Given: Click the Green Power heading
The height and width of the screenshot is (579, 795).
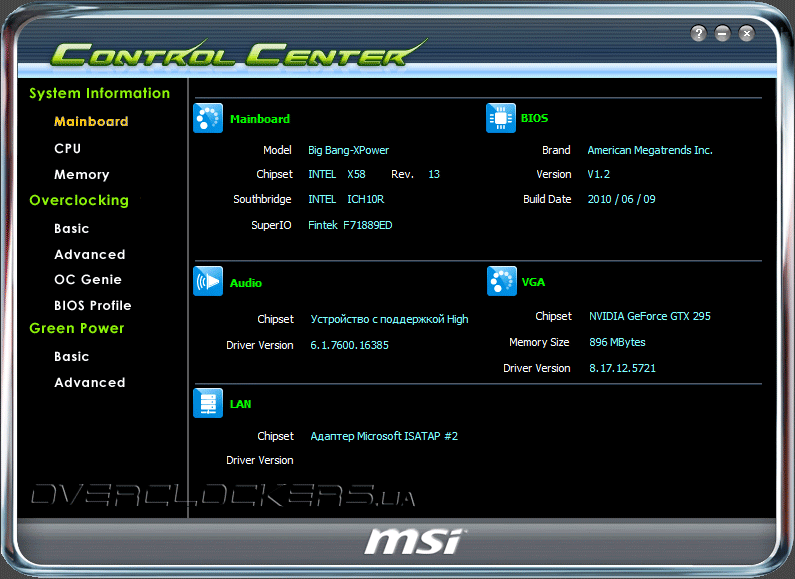Looking at the screenshot, I should (x=77, y=328).
